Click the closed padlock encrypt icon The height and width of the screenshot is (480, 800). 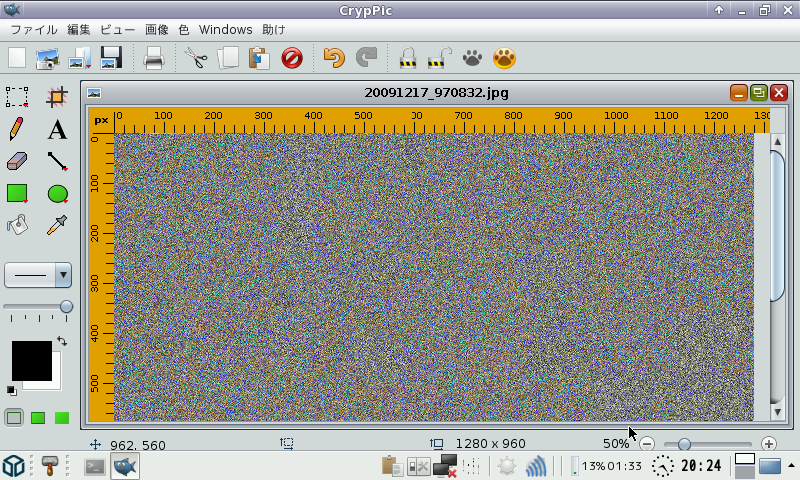click(407, 58)
